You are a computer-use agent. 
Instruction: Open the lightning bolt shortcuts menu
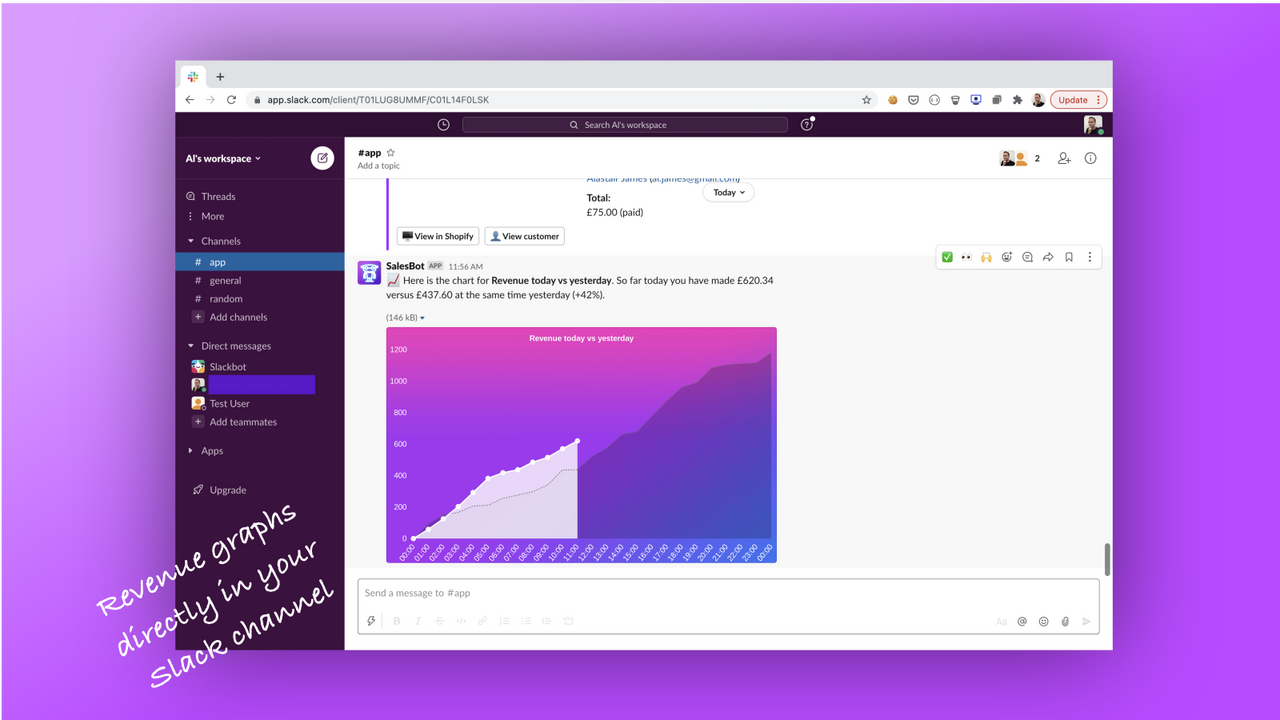tap(371, 620)
